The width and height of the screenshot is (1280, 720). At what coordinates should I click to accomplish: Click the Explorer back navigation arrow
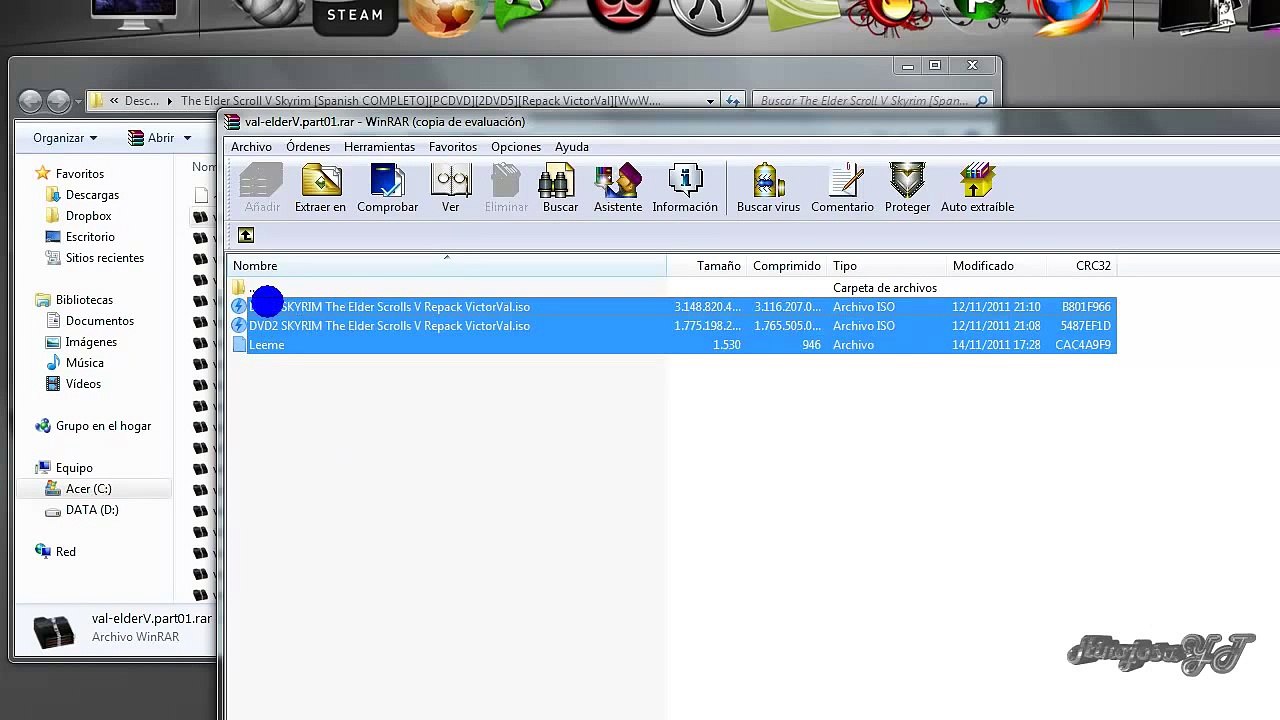coord(31,101)
